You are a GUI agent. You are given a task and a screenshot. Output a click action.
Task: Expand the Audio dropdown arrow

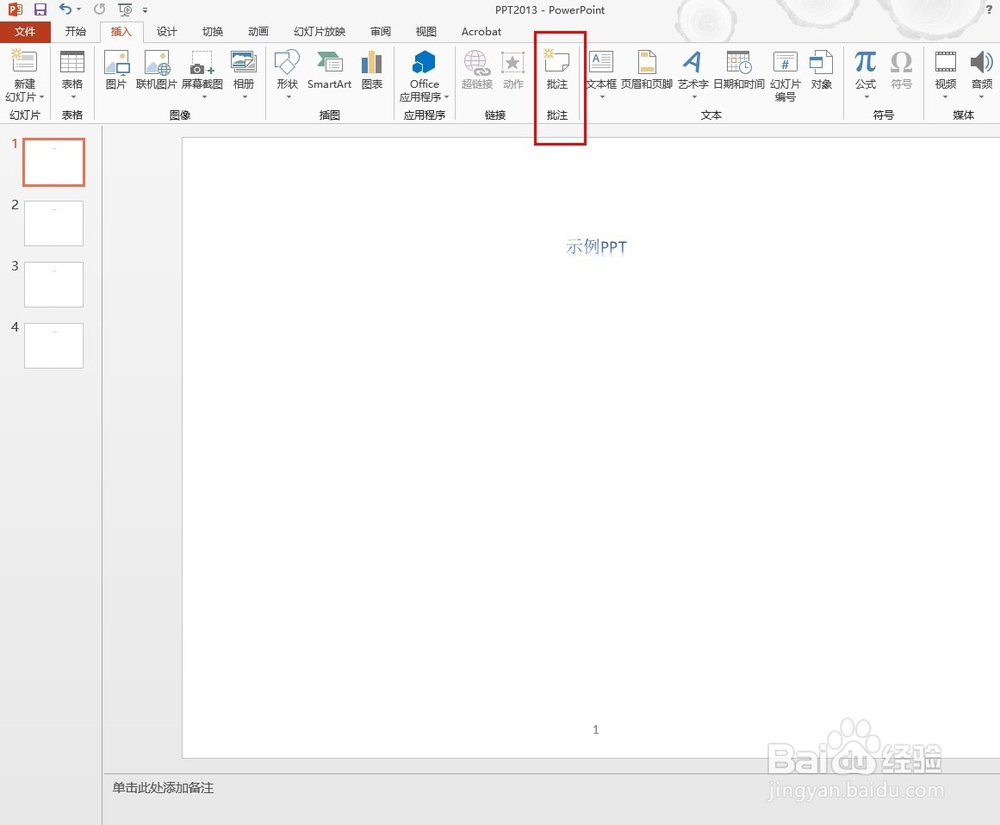click(x=982, y=97)
